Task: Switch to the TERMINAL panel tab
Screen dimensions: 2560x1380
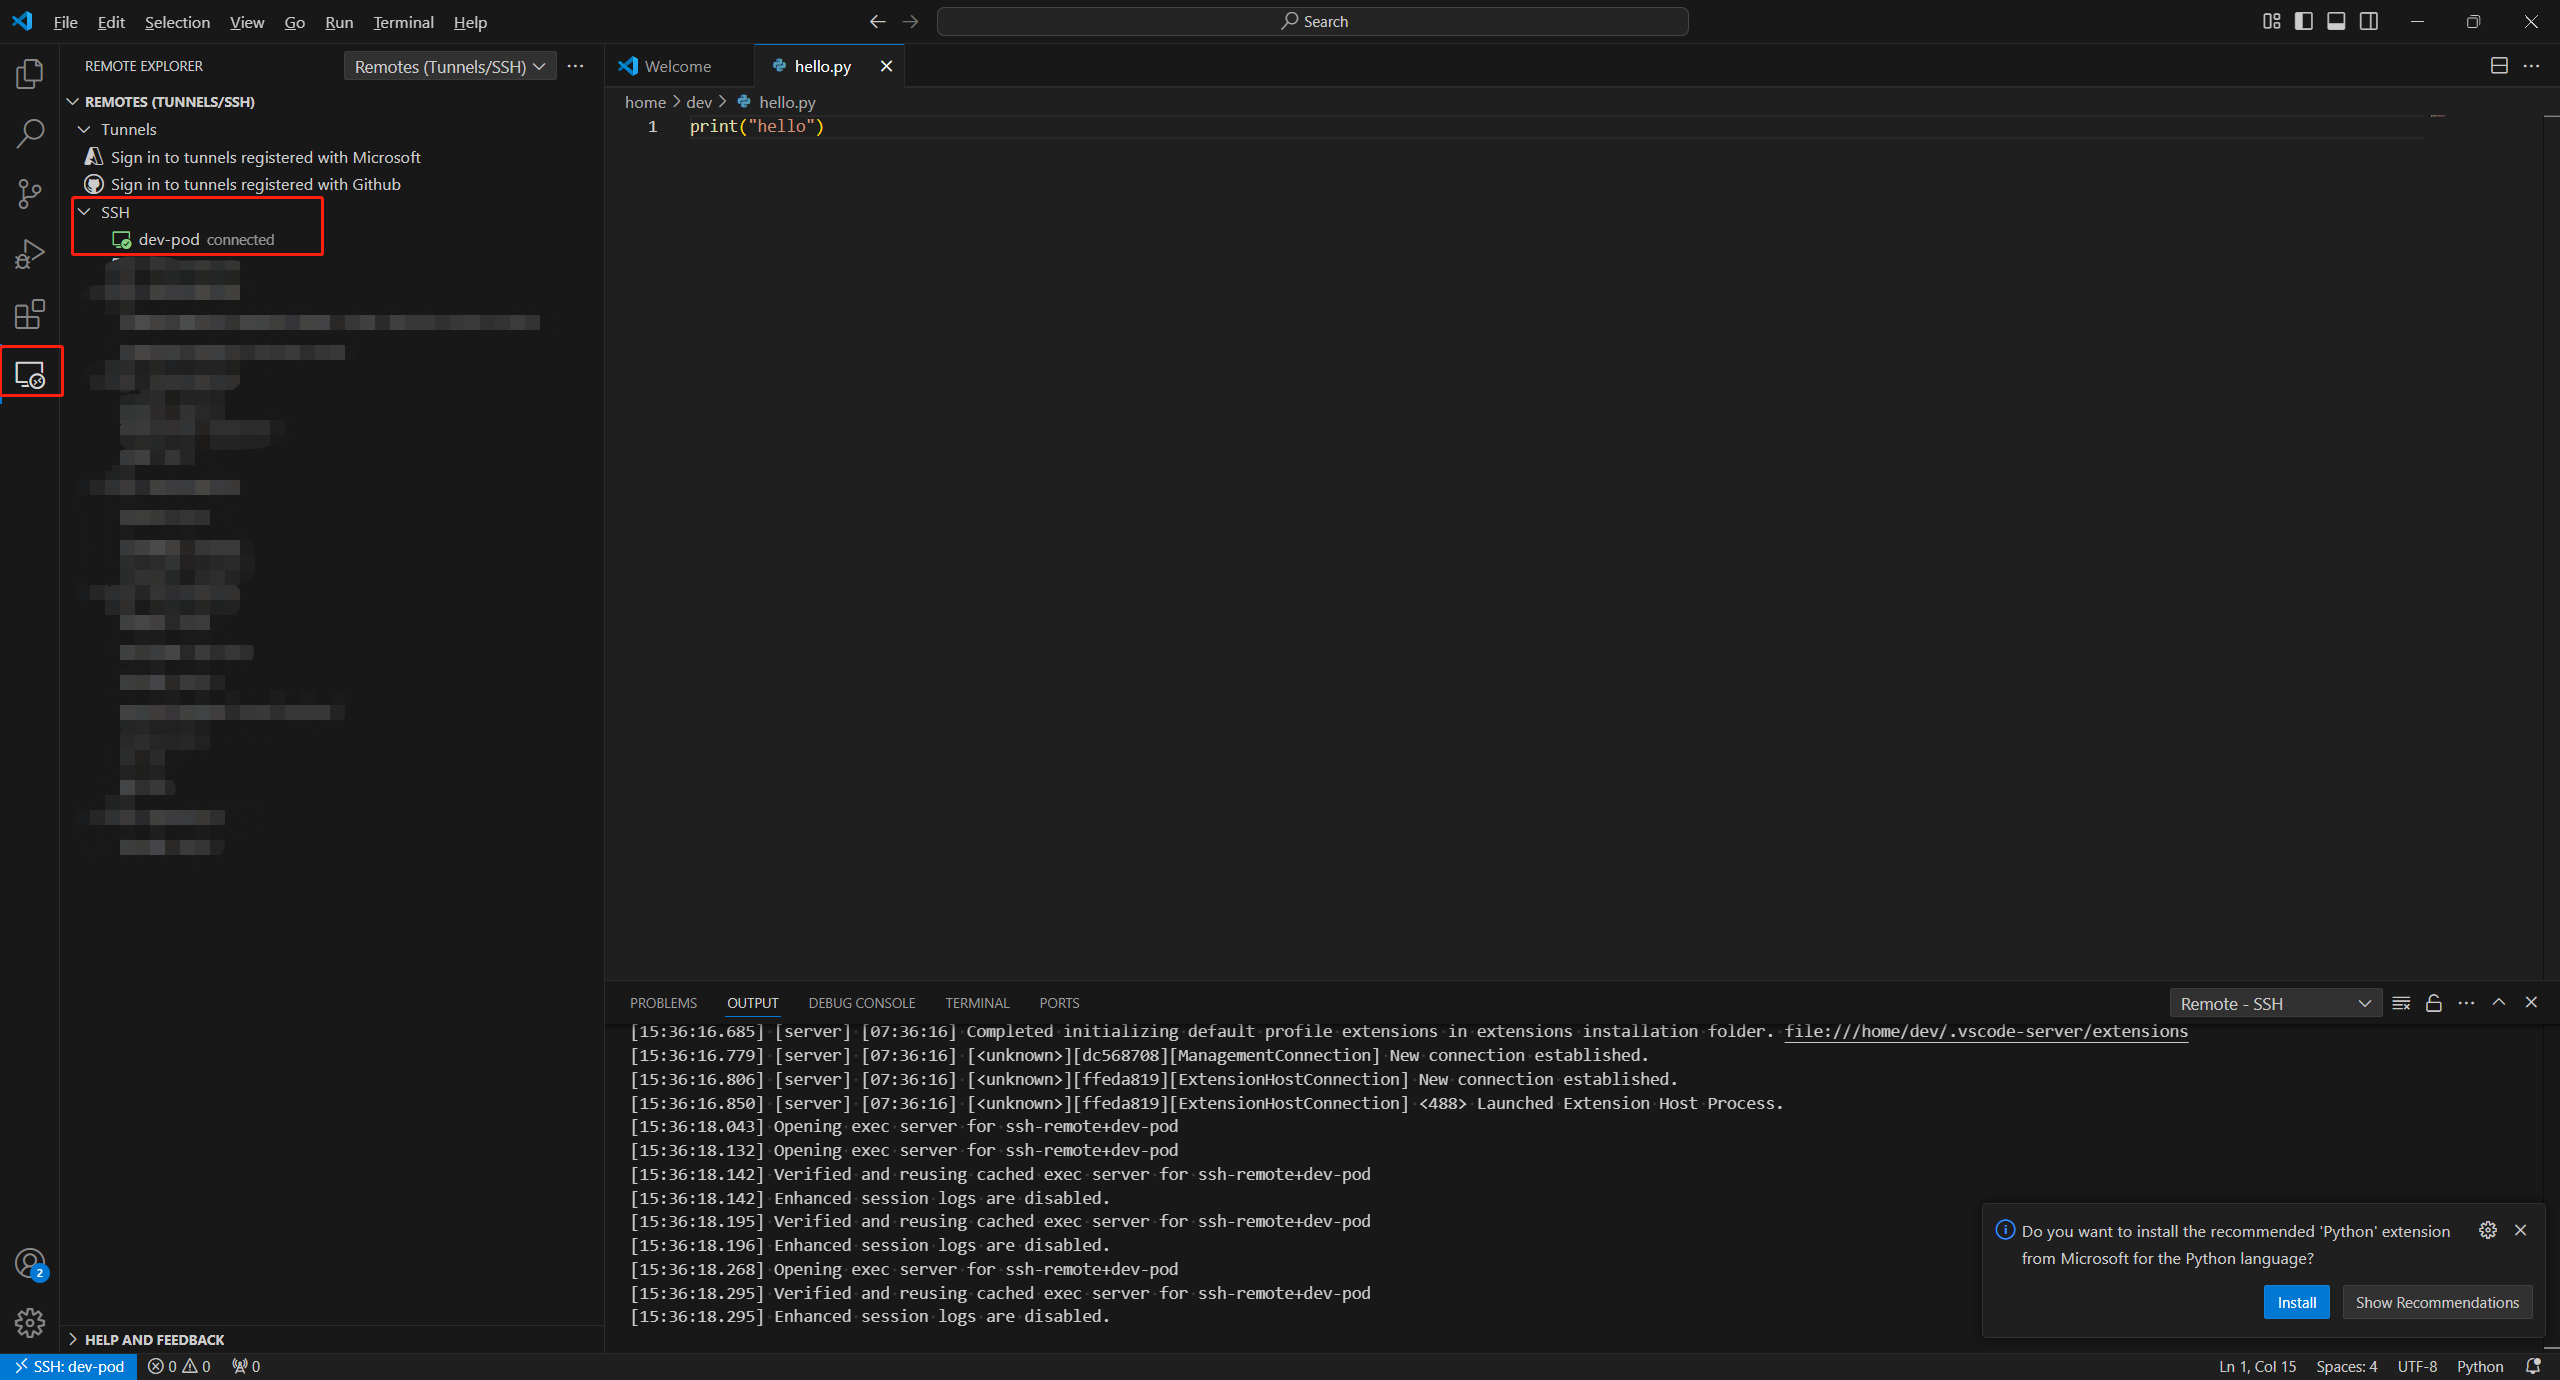Action: coord(977,1003)
